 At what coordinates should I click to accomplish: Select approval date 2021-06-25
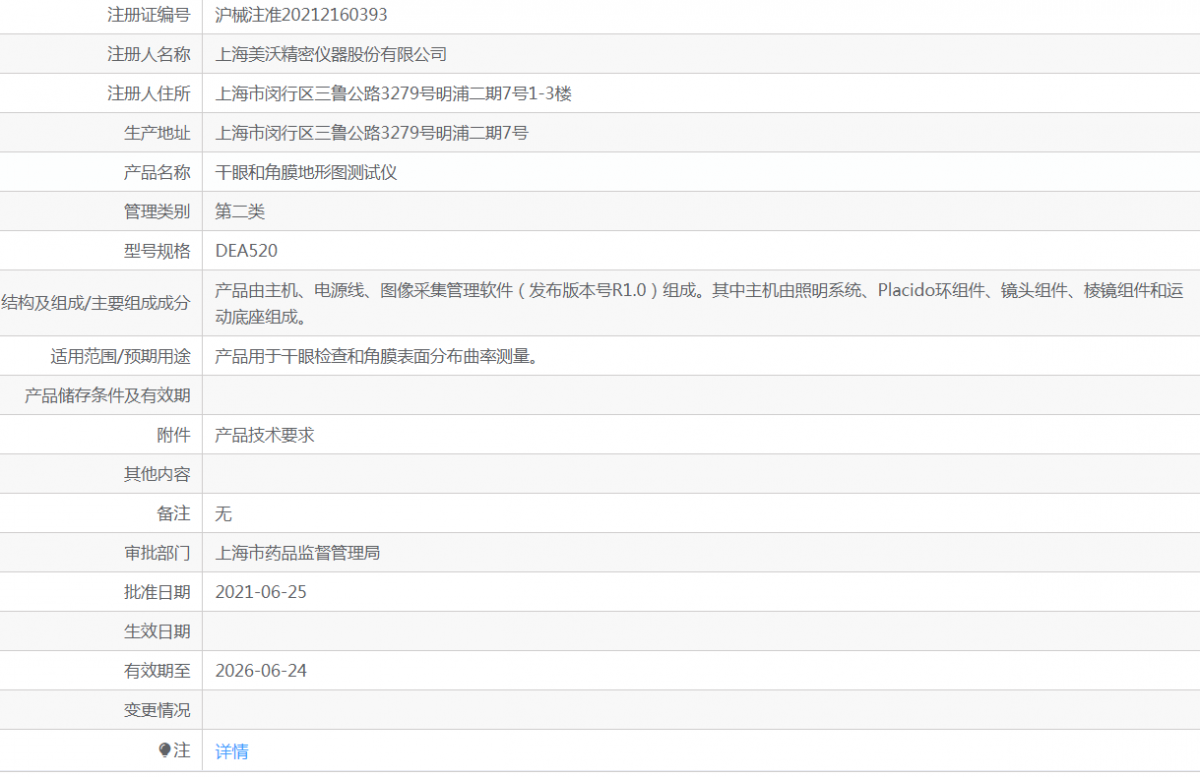click(261, 592)
